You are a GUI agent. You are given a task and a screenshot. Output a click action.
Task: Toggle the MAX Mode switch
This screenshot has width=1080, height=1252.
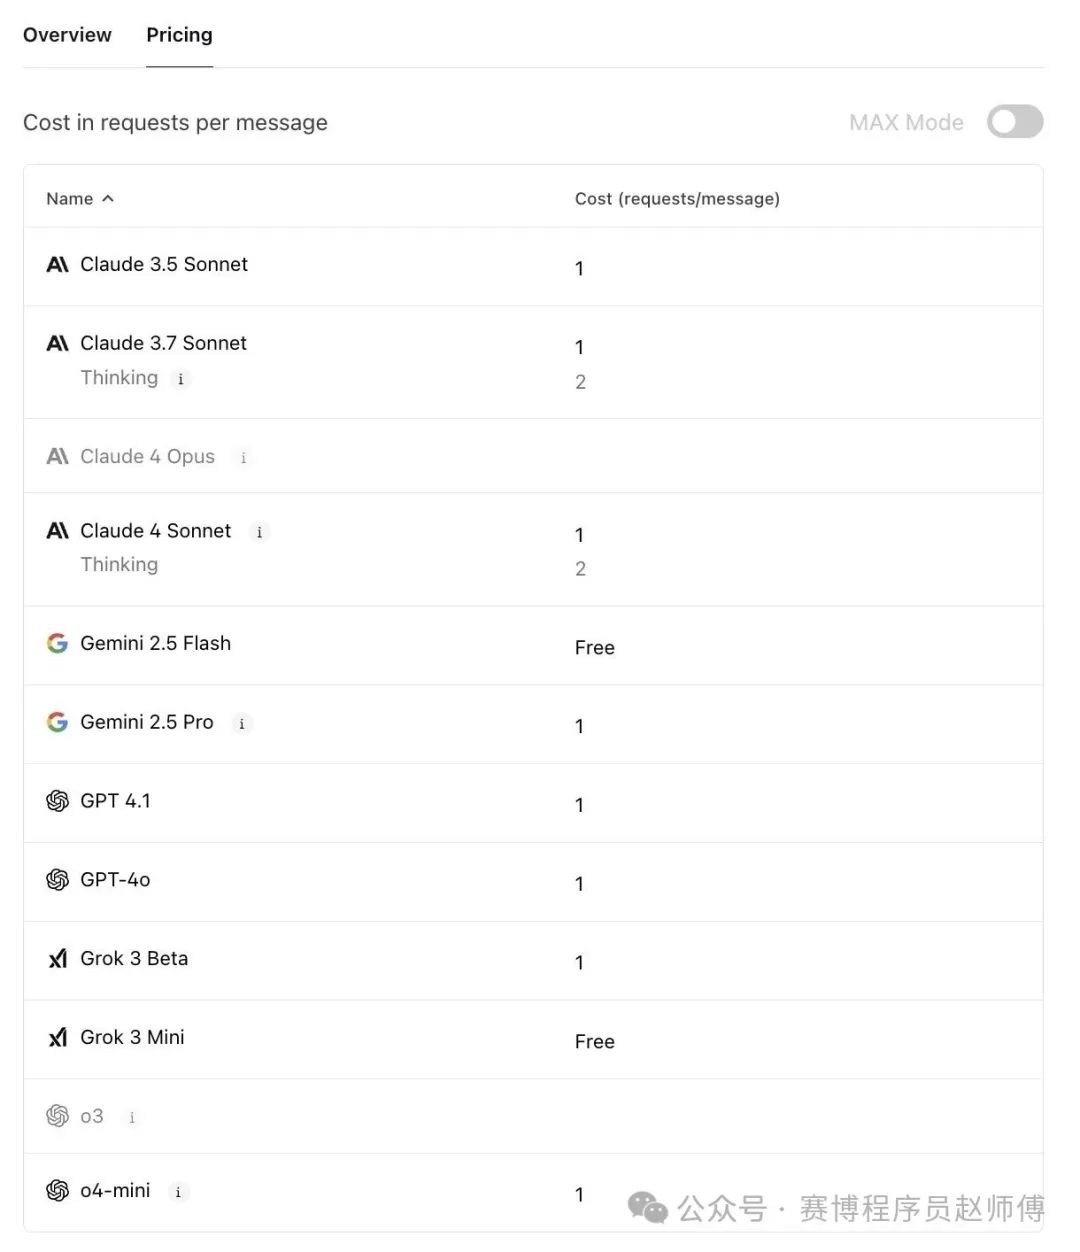[1015, 122]
